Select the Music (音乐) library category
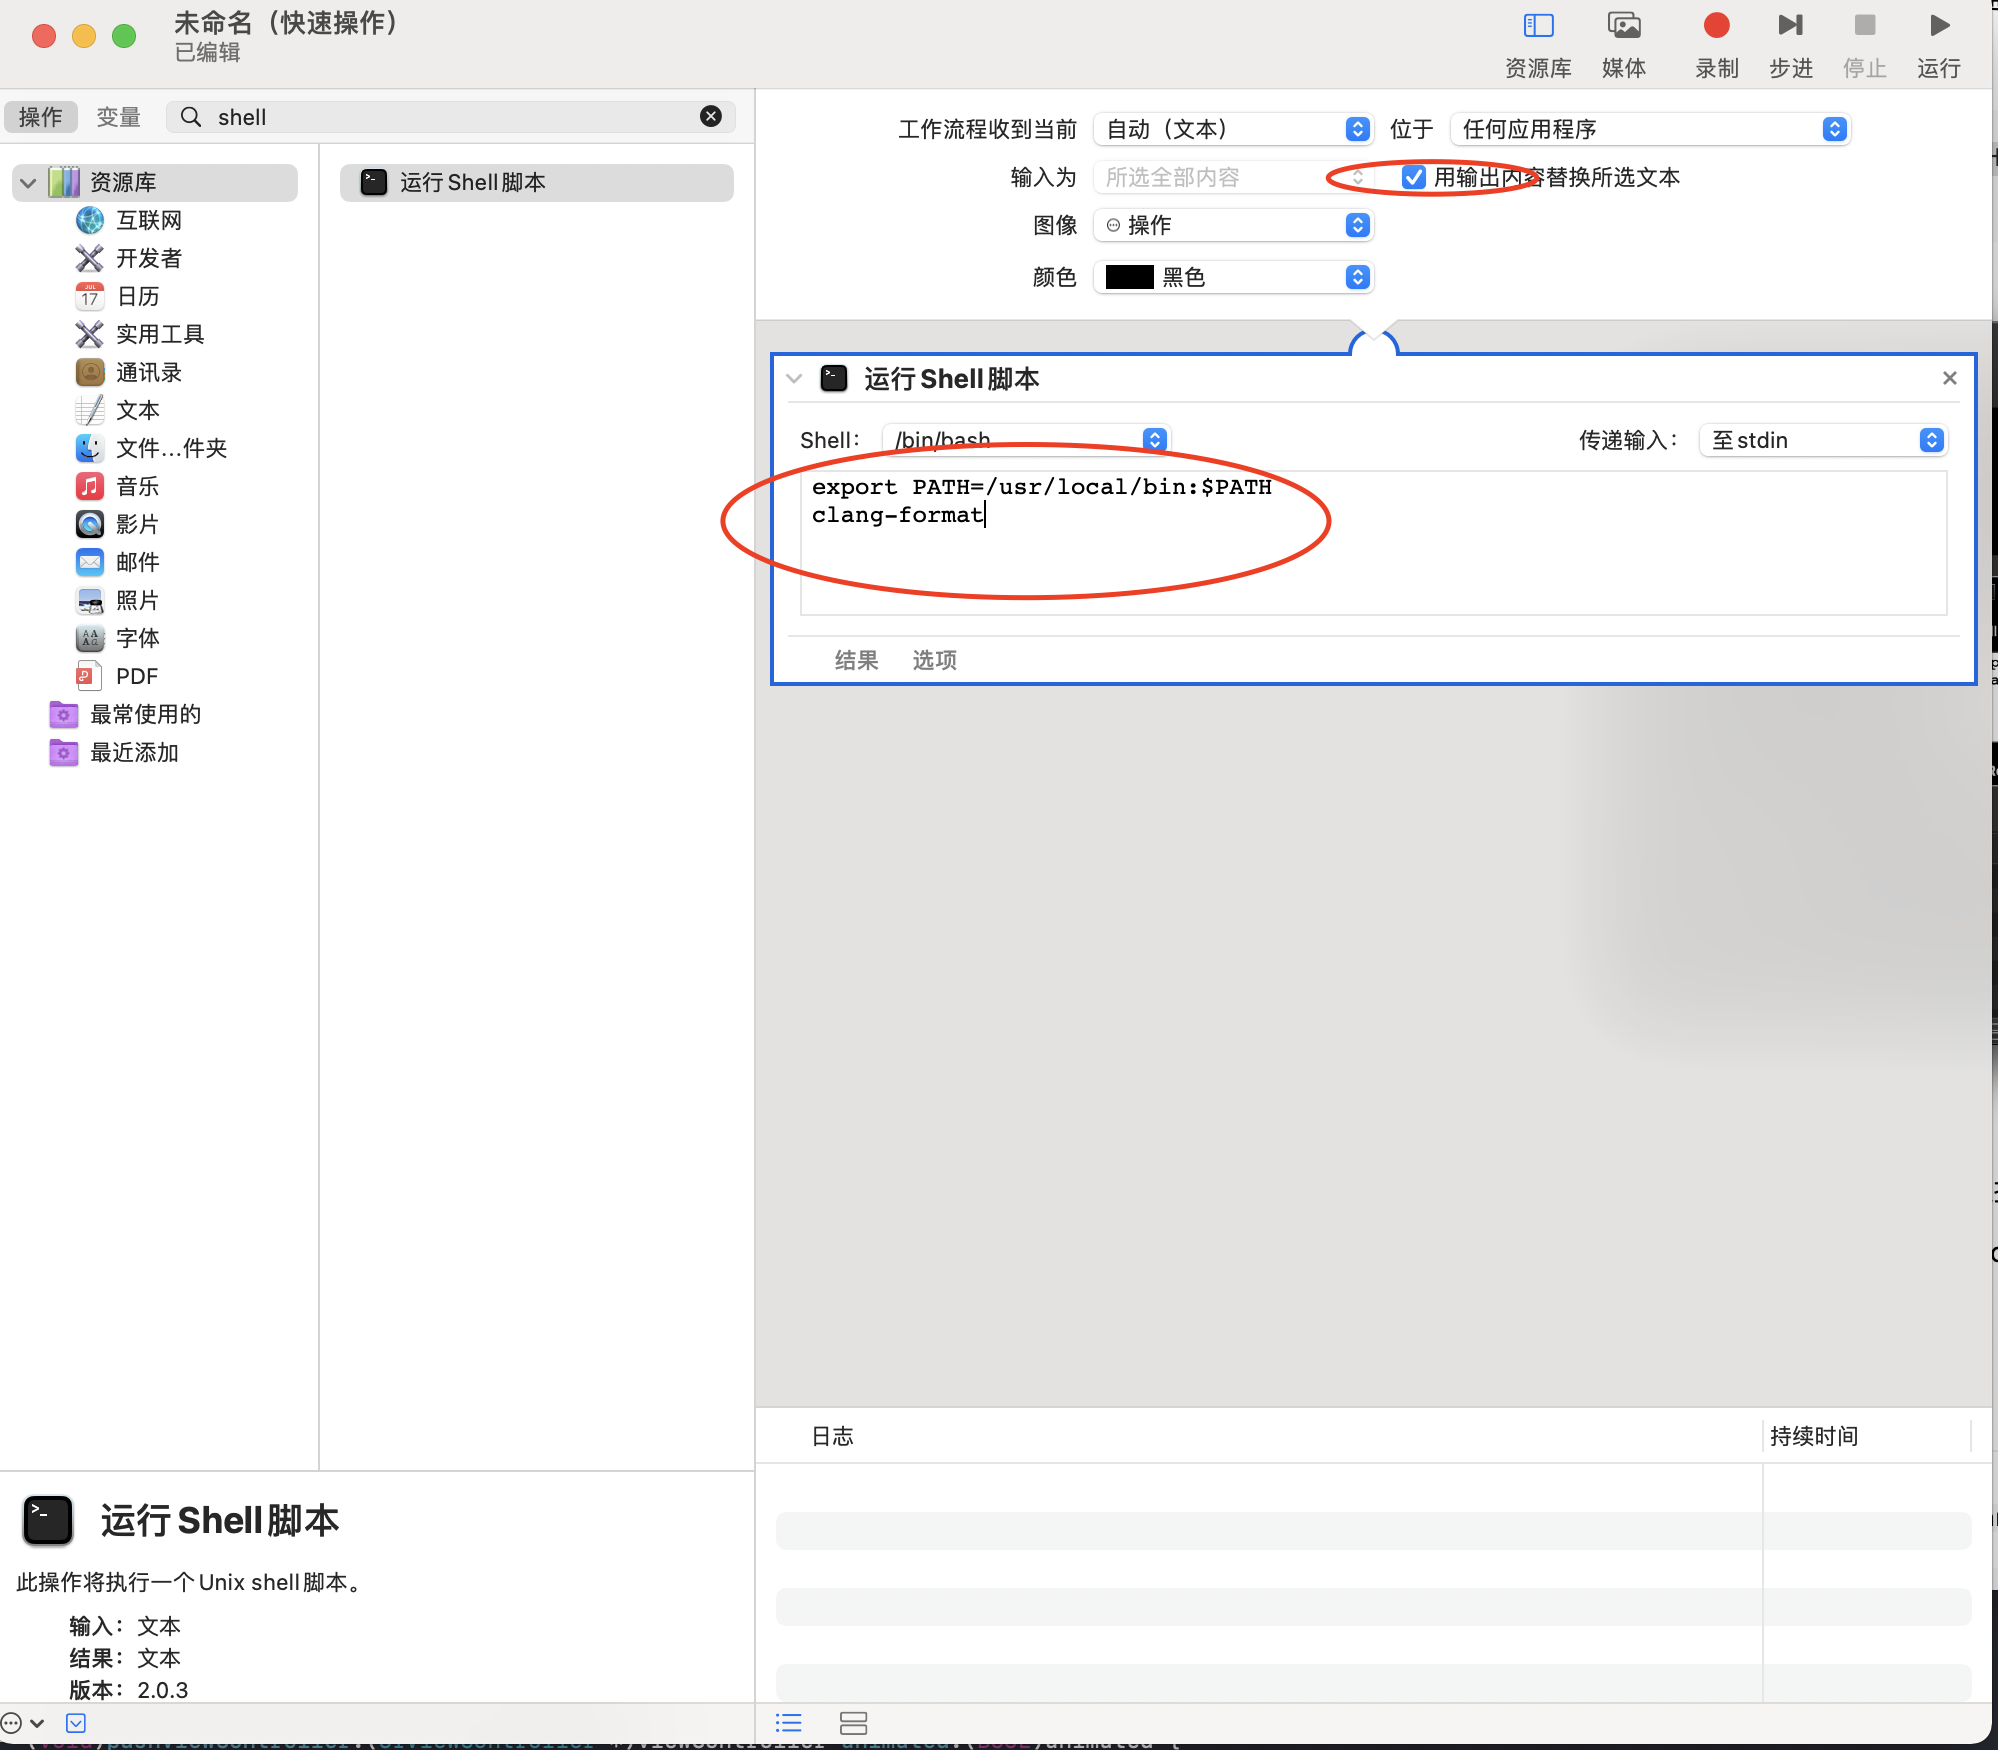The image size is (1998, 1750). tap(137, 487)
